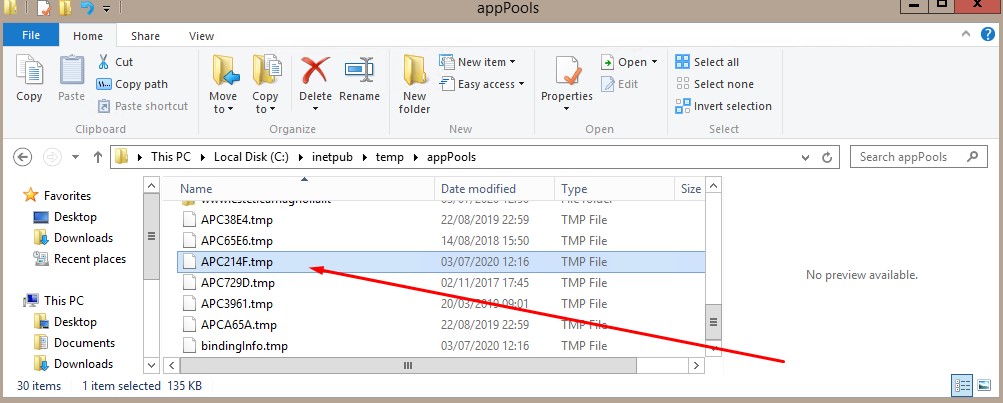
Task: Select file APC3961.tmp
Action: coord(441,304)
